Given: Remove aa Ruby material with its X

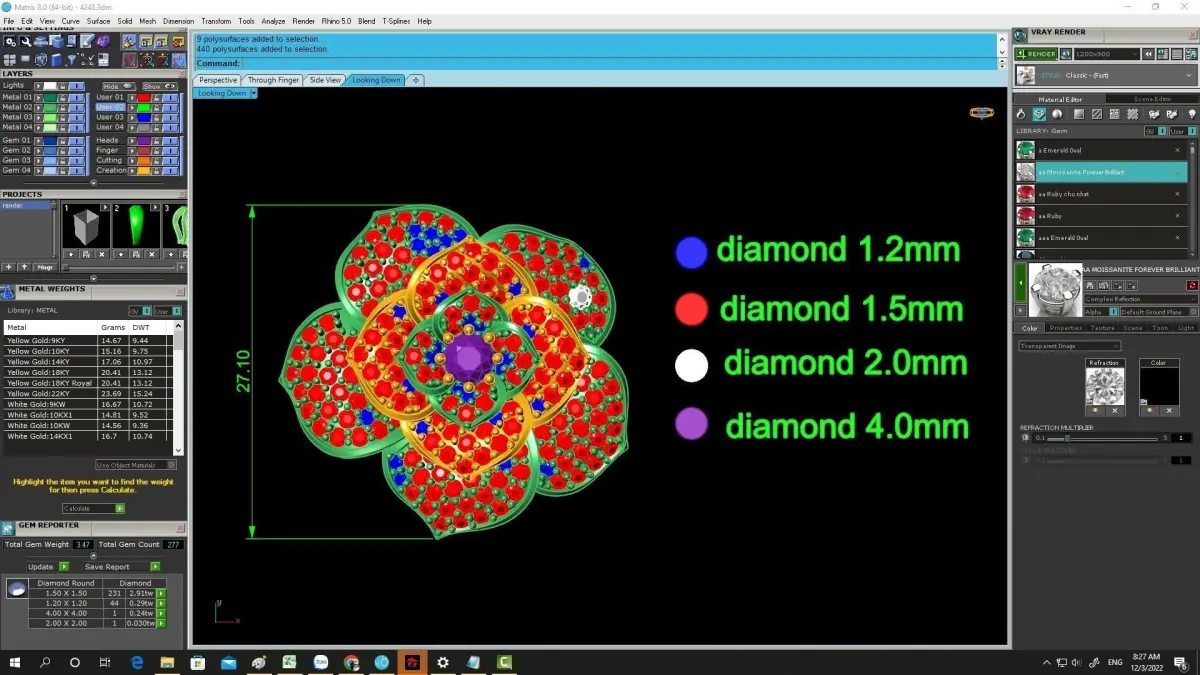Looking at the screenshot, I should pyautogui.click(x=1177, y=216).
